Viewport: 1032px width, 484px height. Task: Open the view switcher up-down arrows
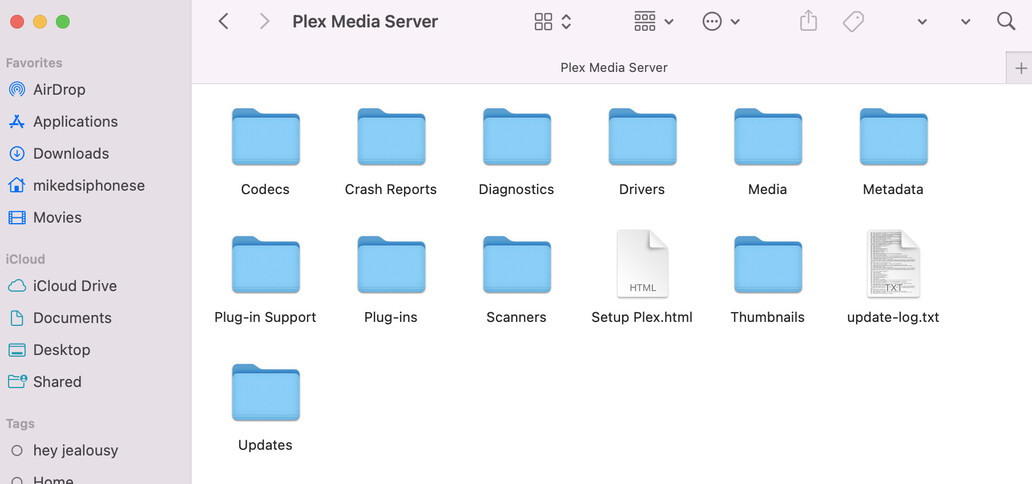coord(566,22)
